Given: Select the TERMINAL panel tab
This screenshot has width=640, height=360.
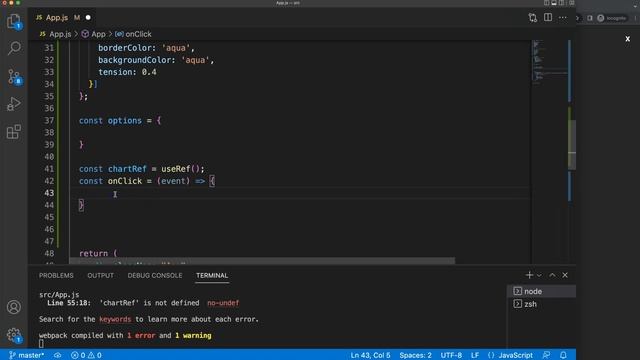Looking at the screenshot, I should tap(212, 276).
